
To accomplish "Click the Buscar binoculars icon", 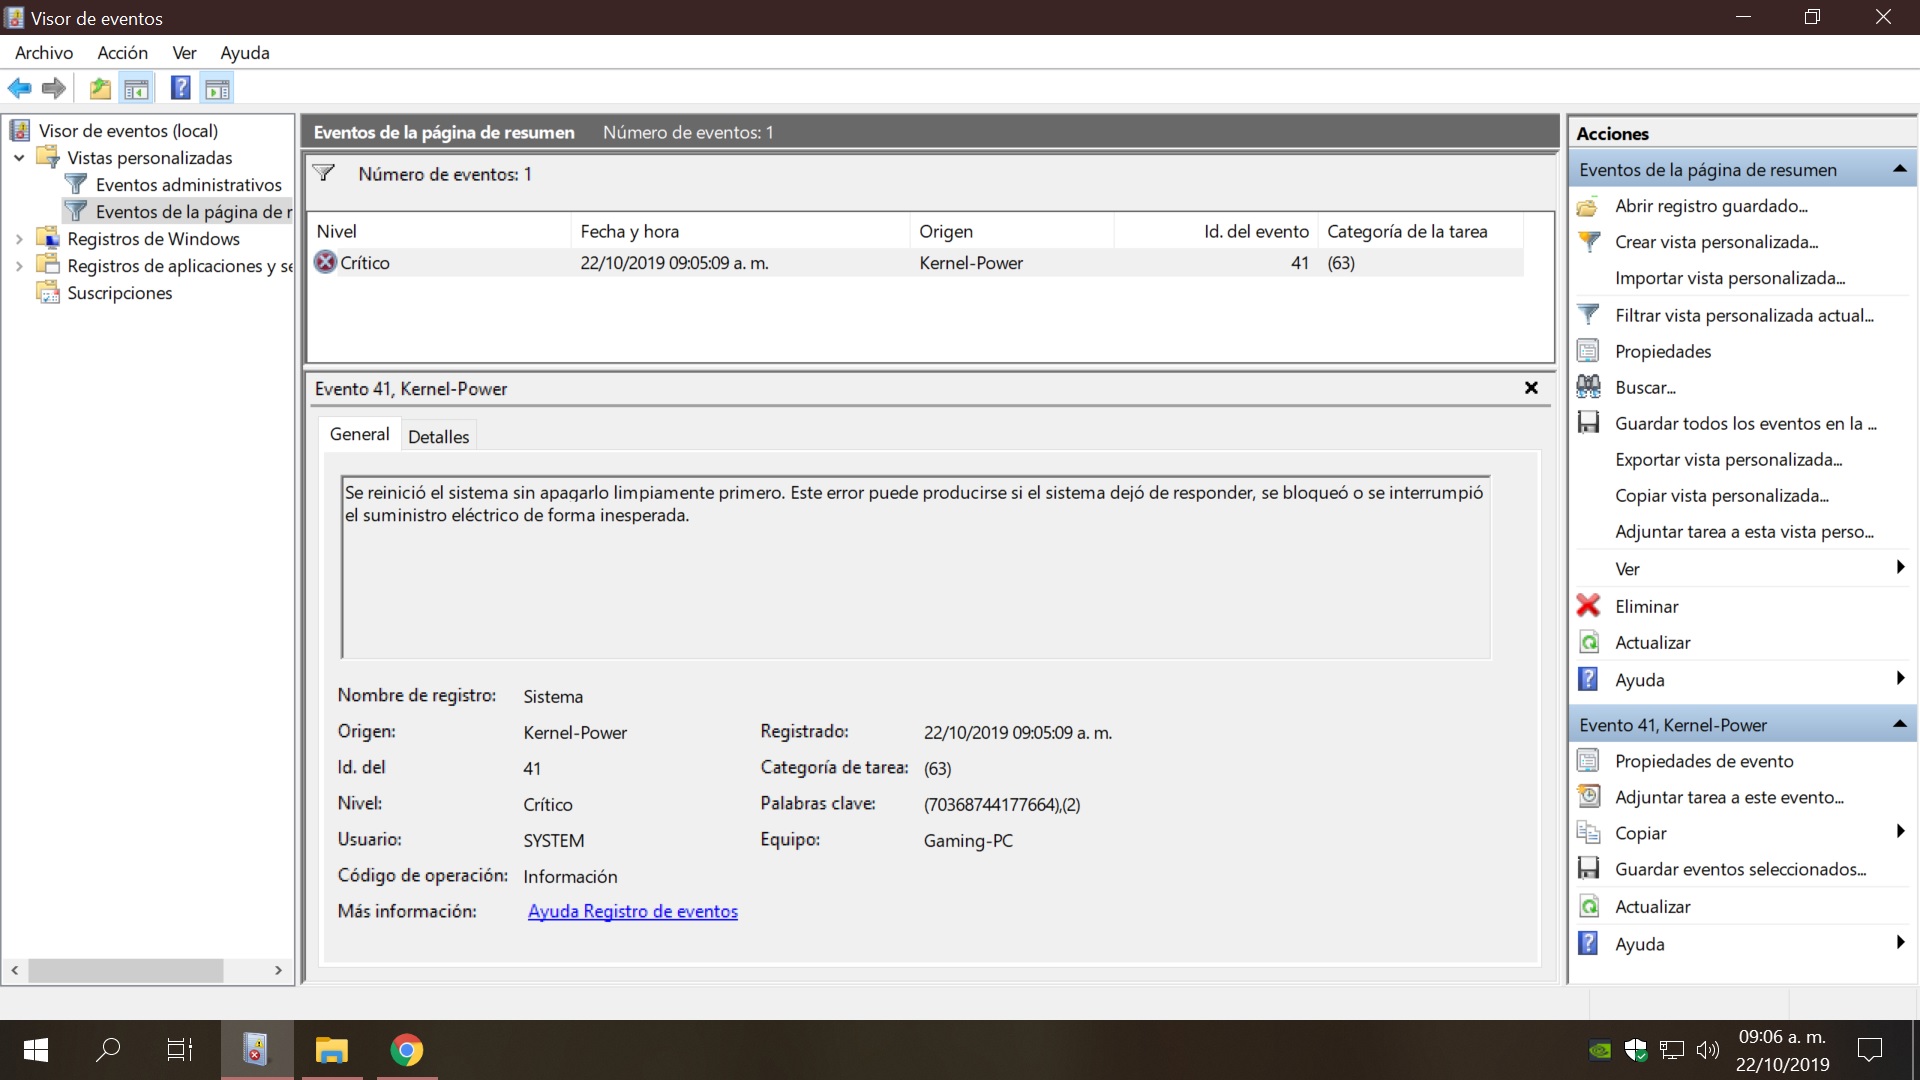I will pos(1588,387).
